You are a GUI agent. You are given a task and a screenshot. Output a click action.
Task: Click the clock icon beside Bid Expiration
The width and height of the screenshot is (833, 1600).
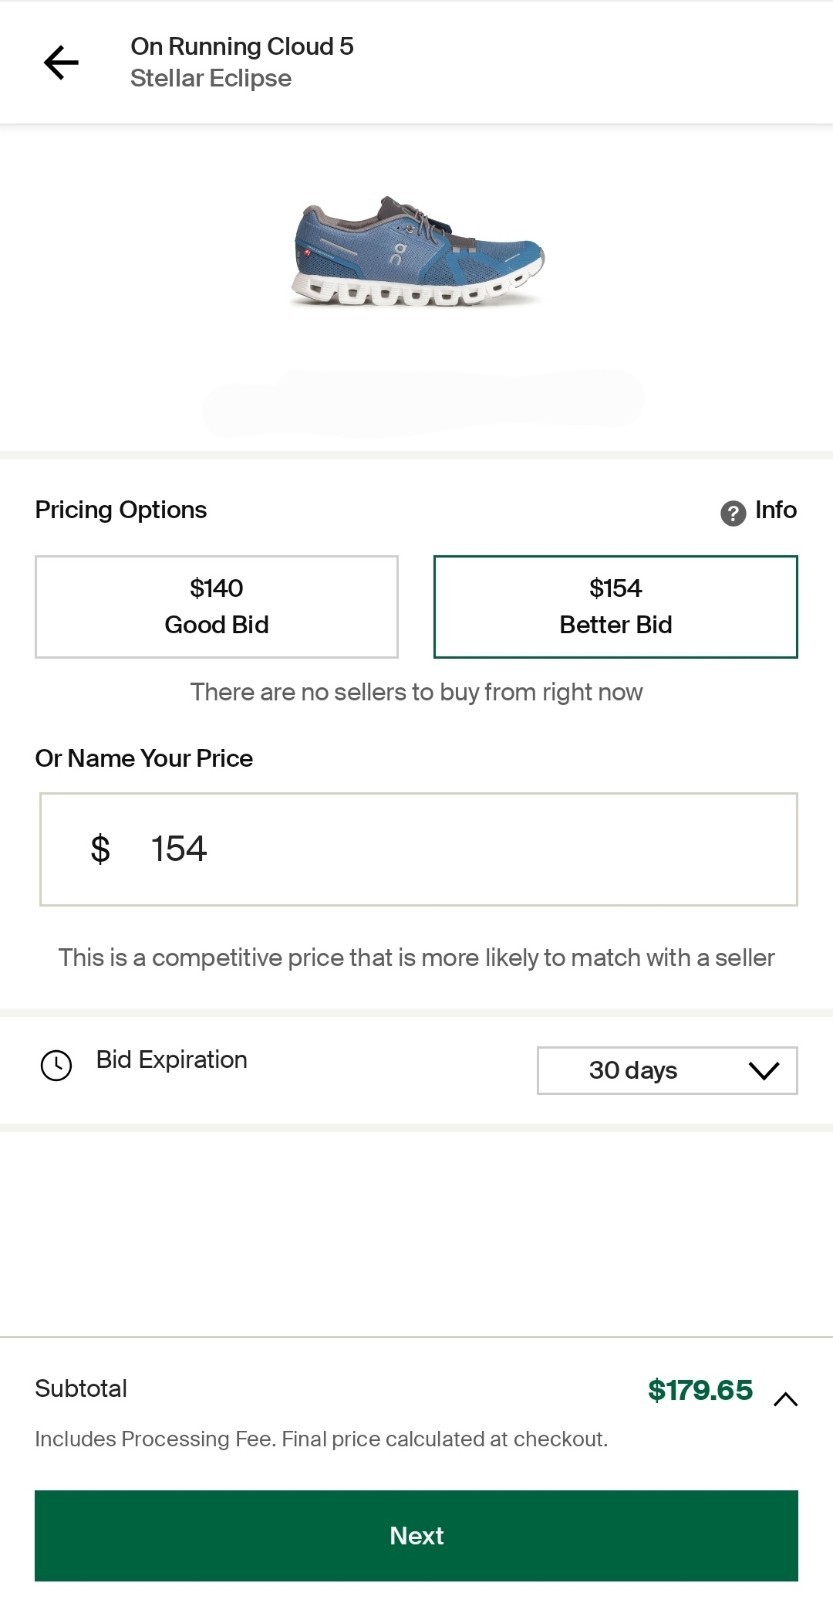pyautogui.click(x=56, y=1065)
